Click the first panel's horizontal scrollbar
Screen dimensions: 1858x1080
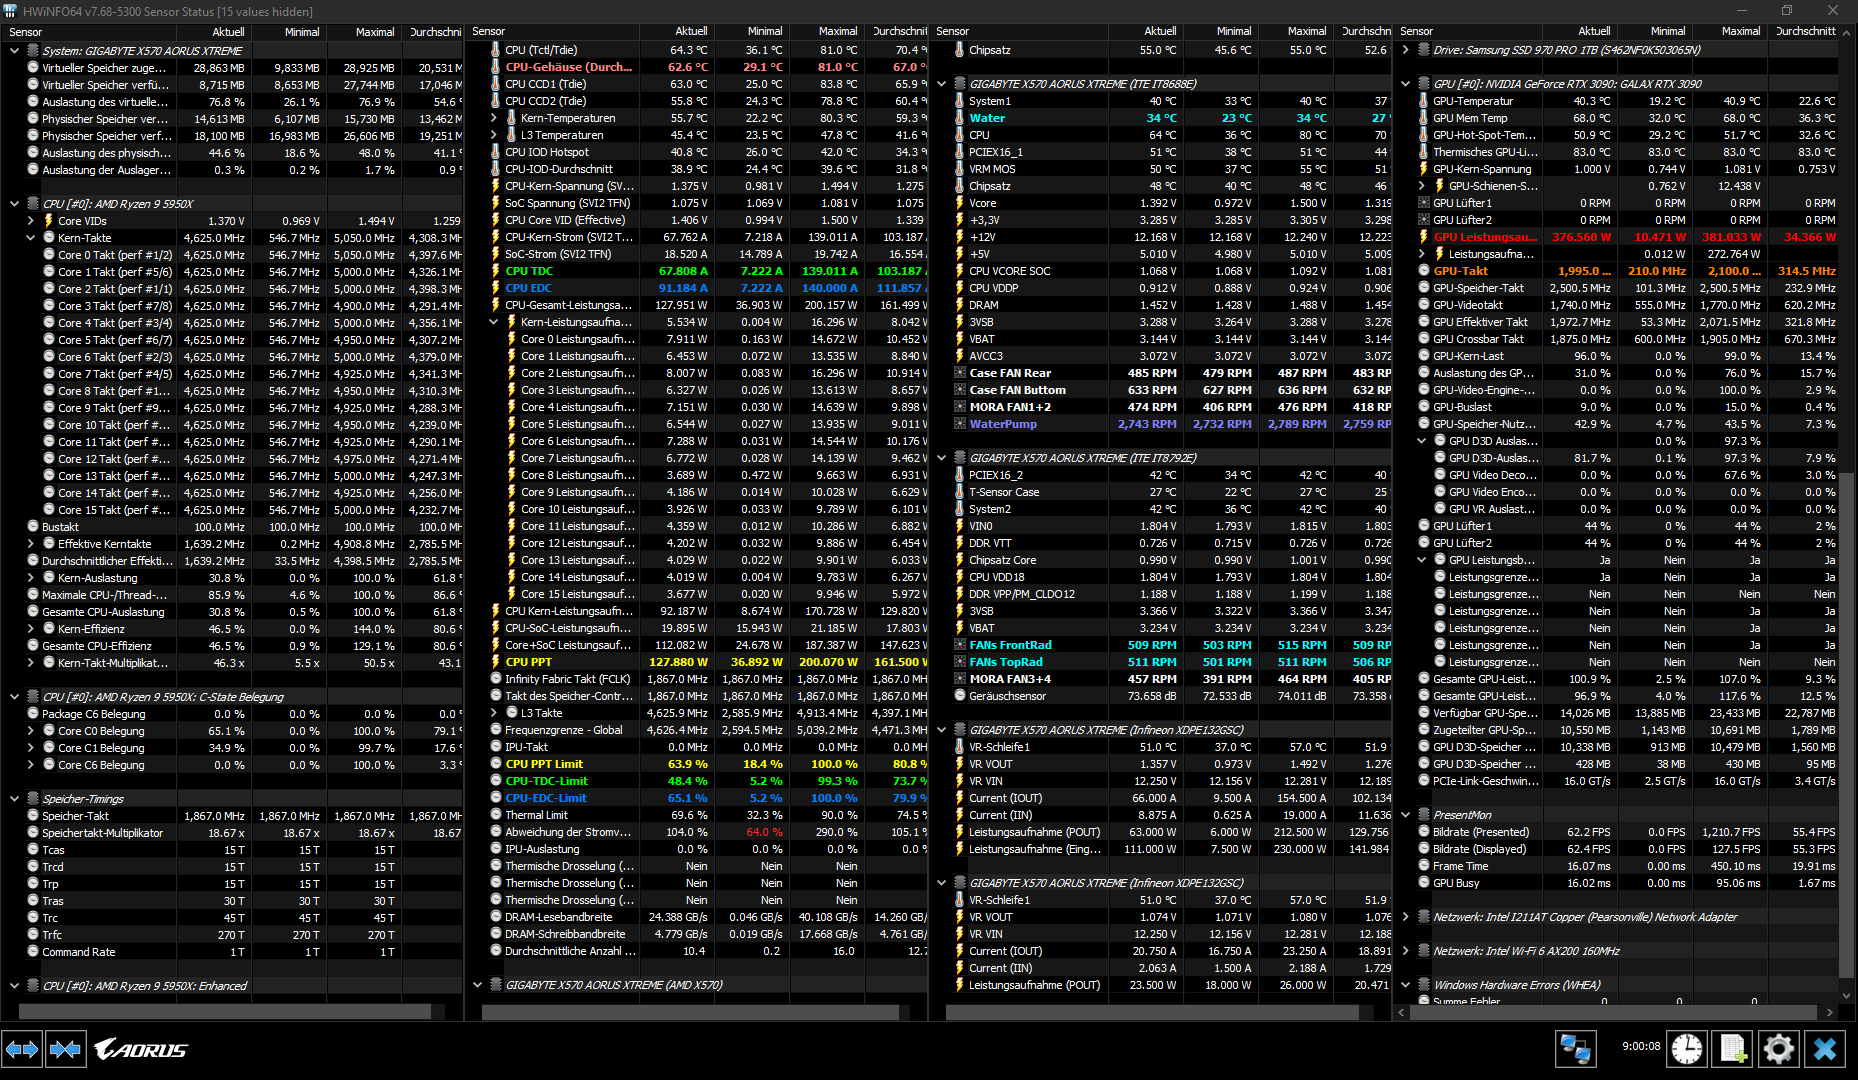[x=225, y=1012]
